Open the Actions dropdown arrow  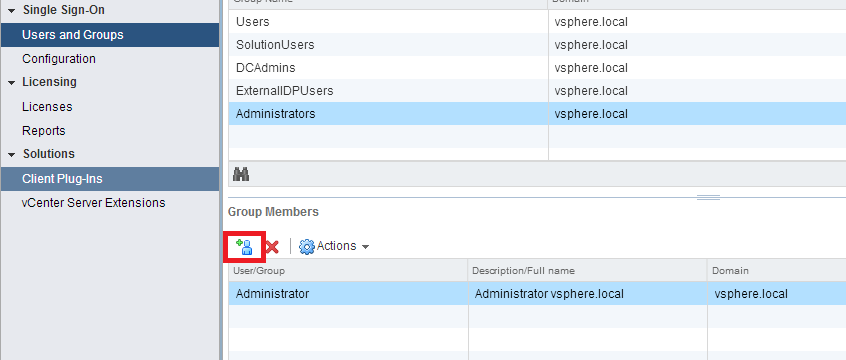click(365, 247)
